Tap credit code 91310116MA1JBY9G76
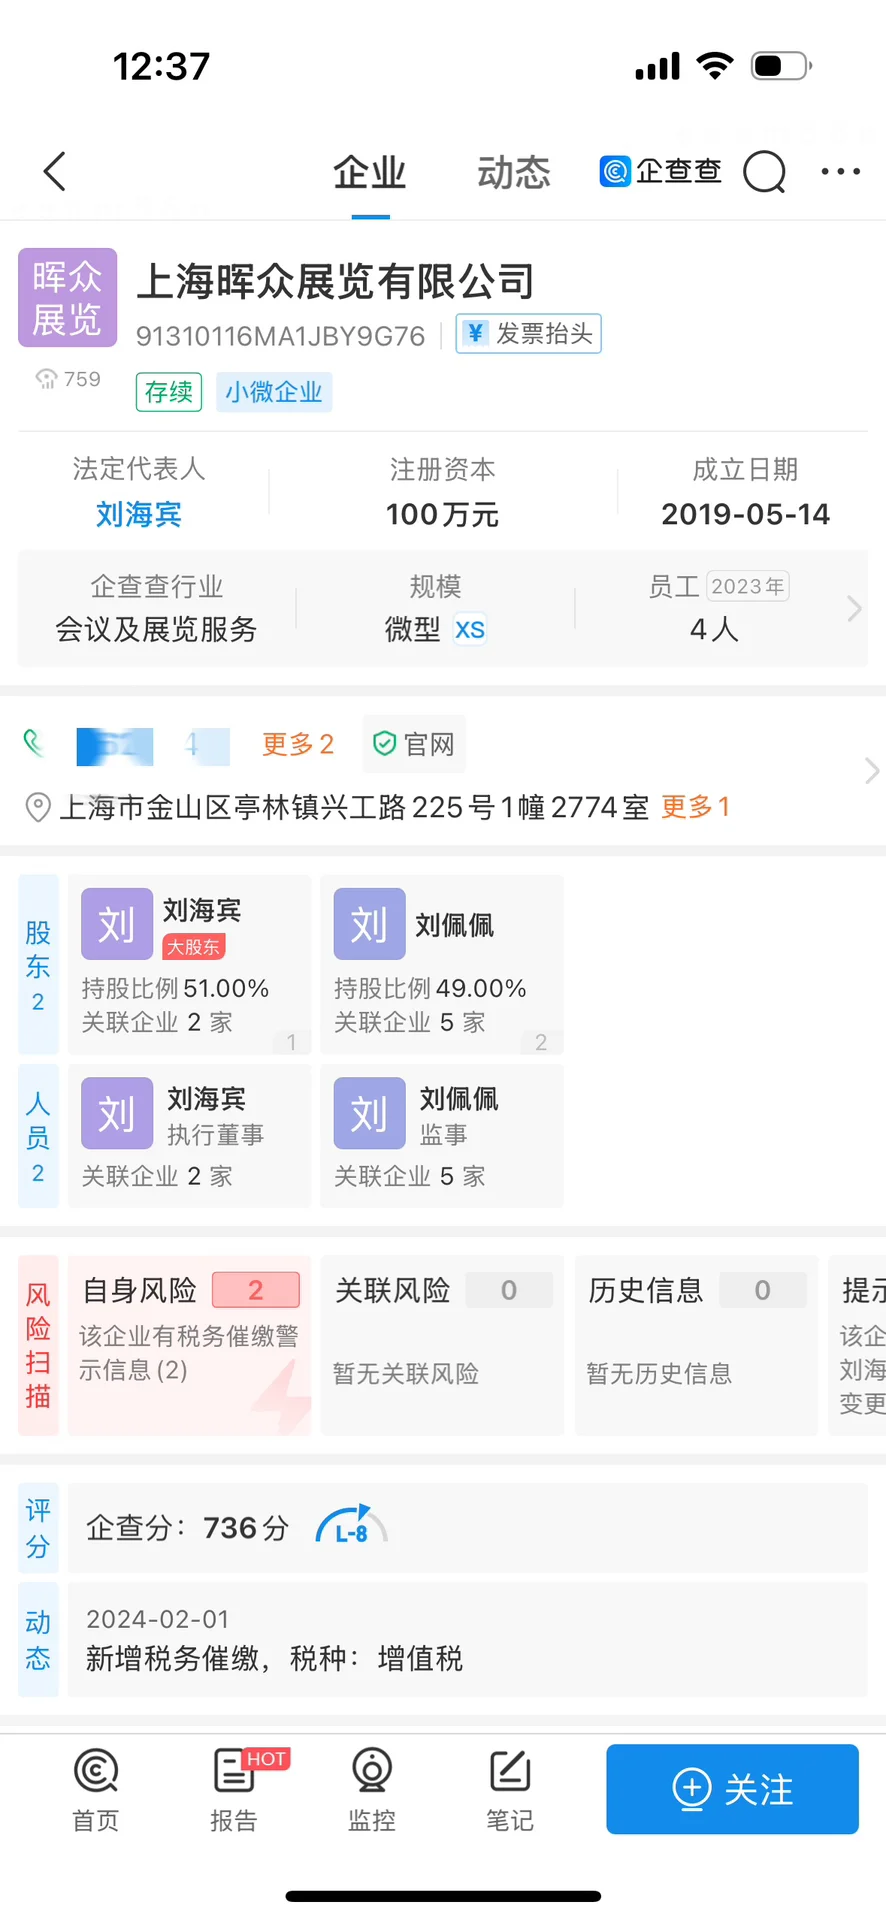Image resolution: width=886 pixels, height=1920 pixels. (281, 336)
